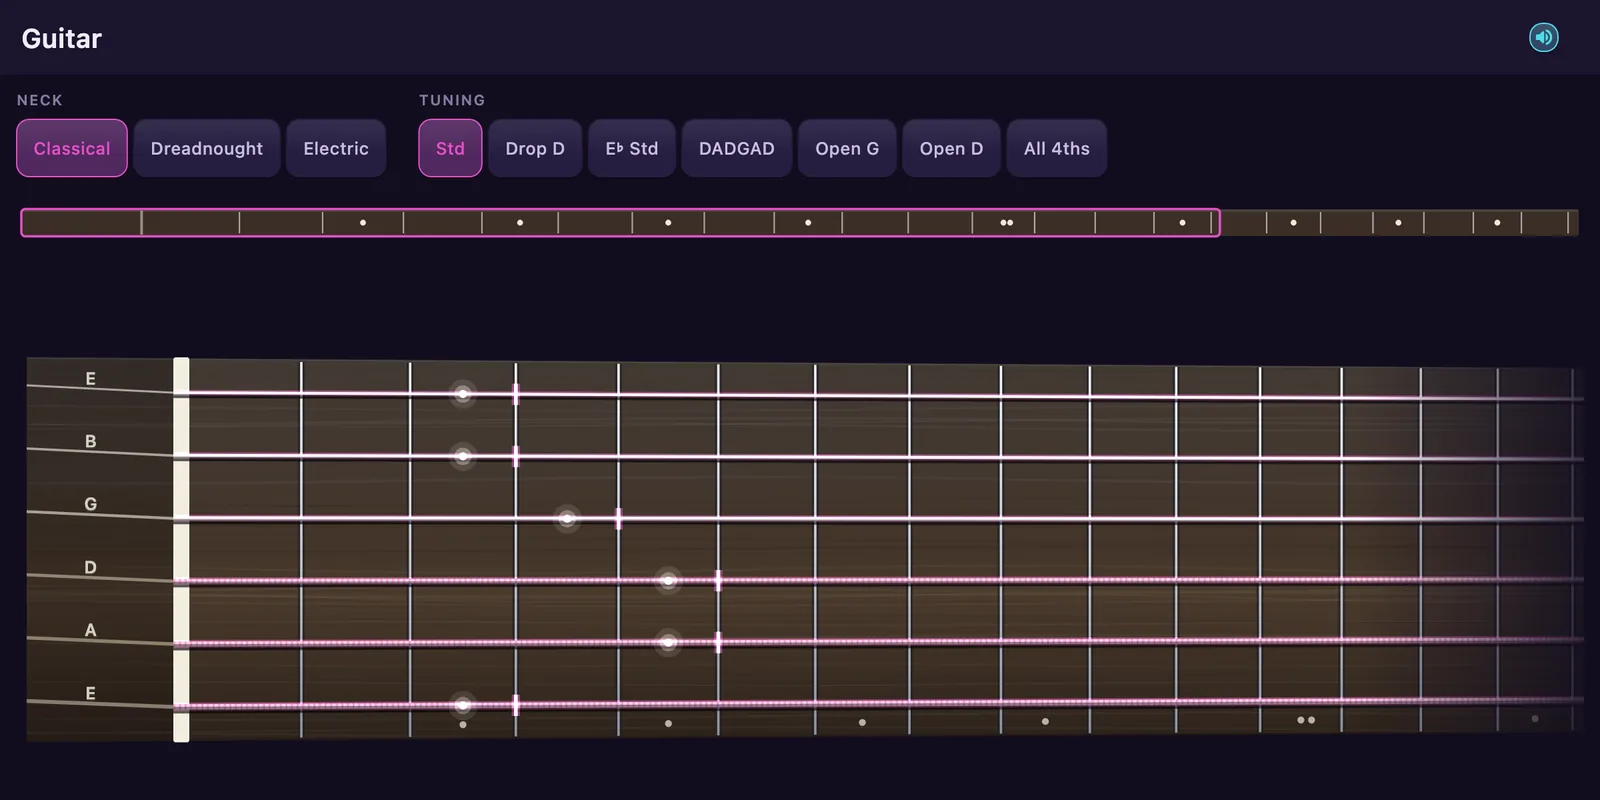The height and width of the screenshot is (800, 1600).
Task: Pick the Open D tuning
Action: click(951, 148)
